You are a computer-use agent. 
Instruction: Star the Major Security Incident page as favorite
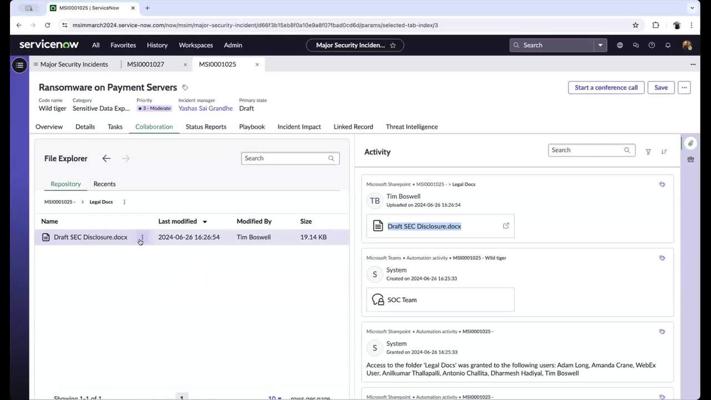coord(393,45)
